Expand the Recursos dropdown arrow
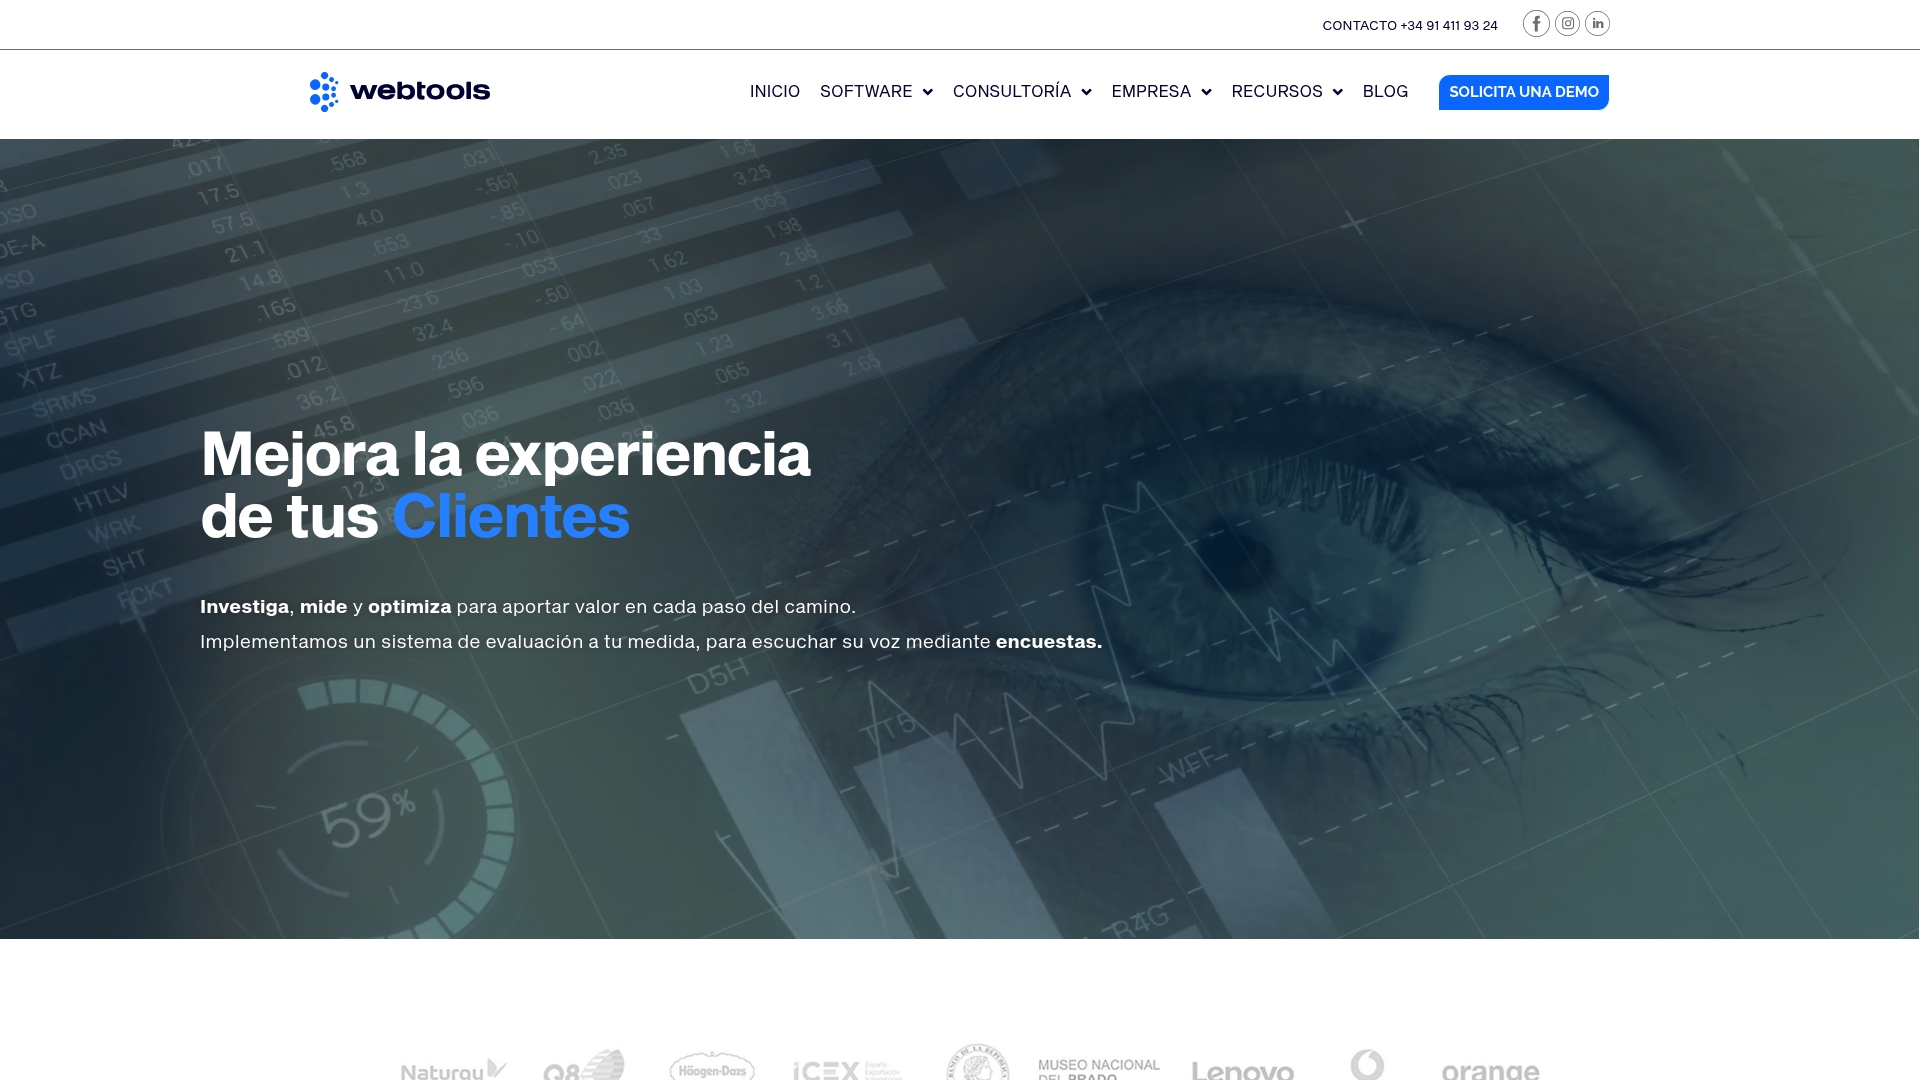 (x=1337, y=92)
